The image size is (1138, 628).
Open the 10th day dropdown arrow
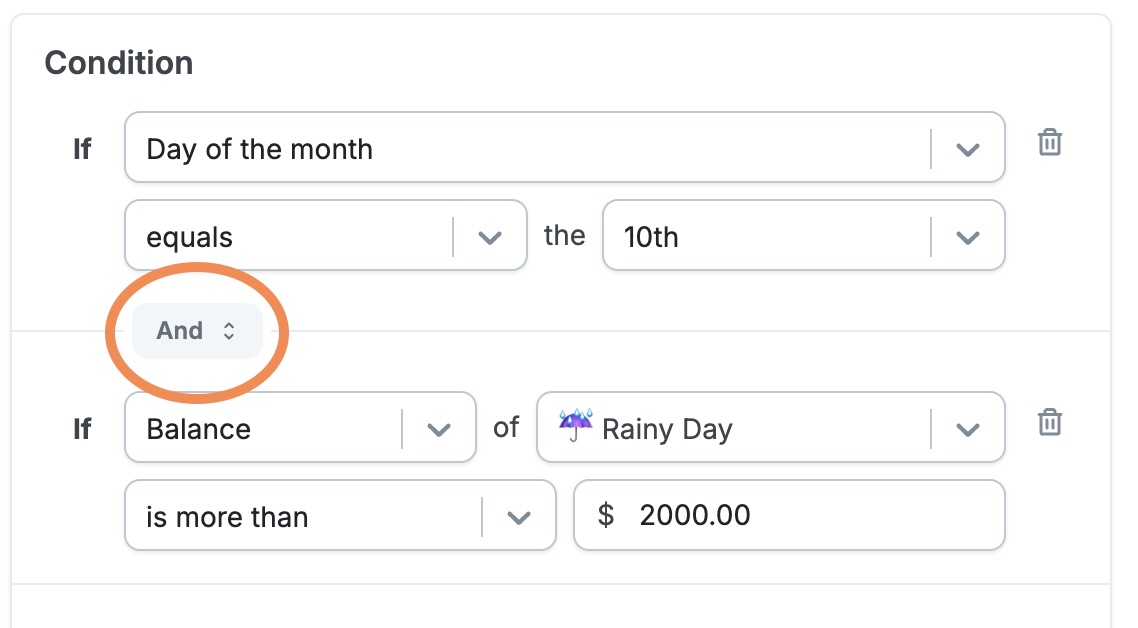[967, 237]
